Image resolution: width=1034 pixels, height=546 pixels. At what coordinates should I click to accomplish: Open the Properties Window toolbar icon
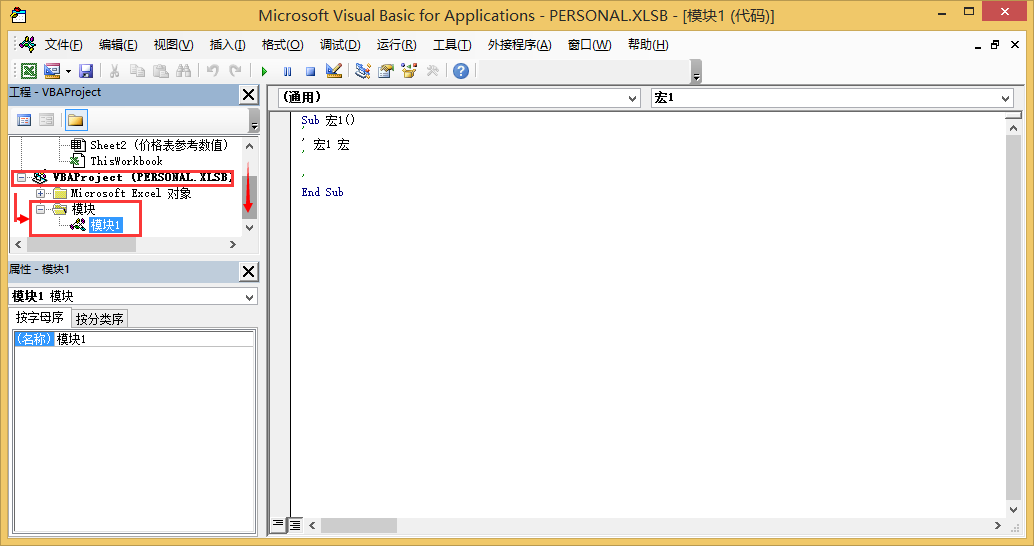click(x=386, y=71)
